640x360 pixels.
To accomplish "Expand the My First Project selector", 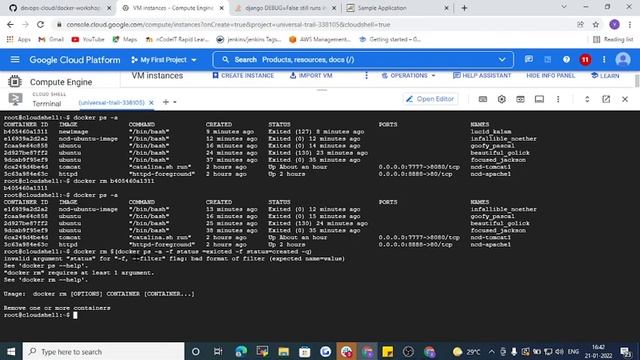I will point(164,60).
